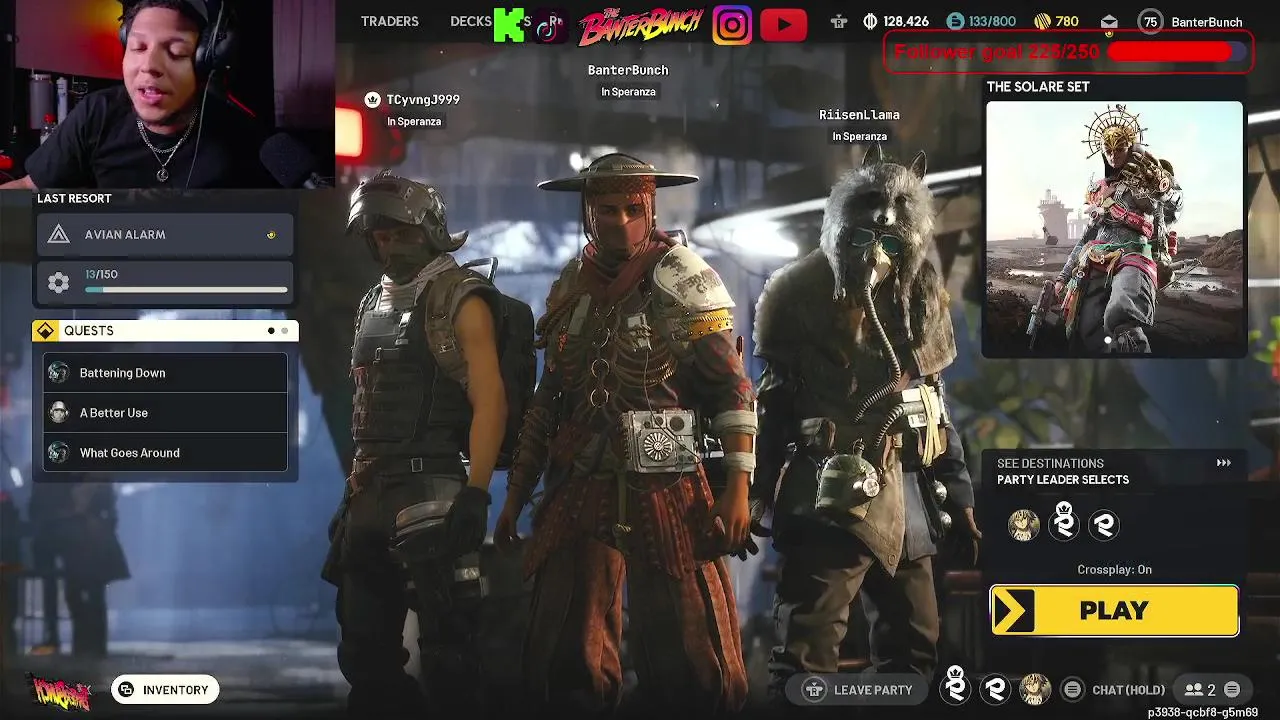Click the 780 currency value
This screenshot has width=1280, height=720.
point(1067,21)
